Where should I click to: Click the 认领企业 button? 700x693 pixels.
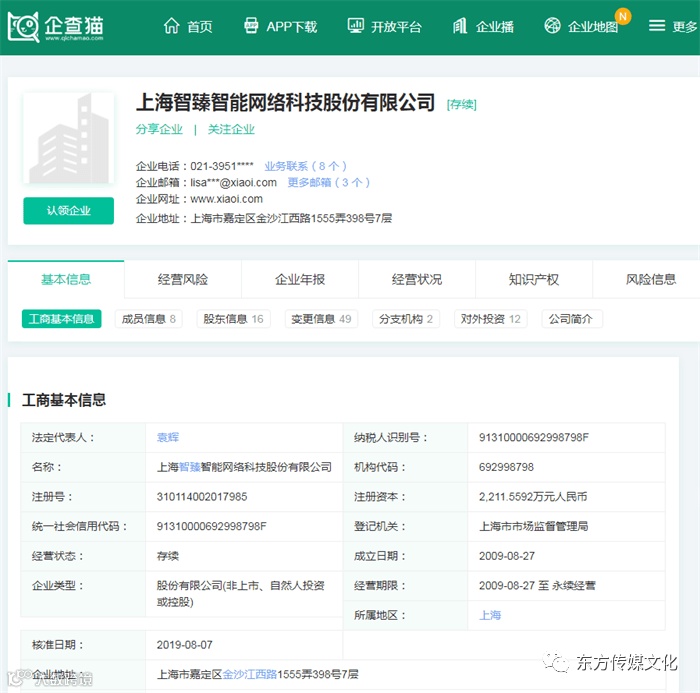(69, 211)
